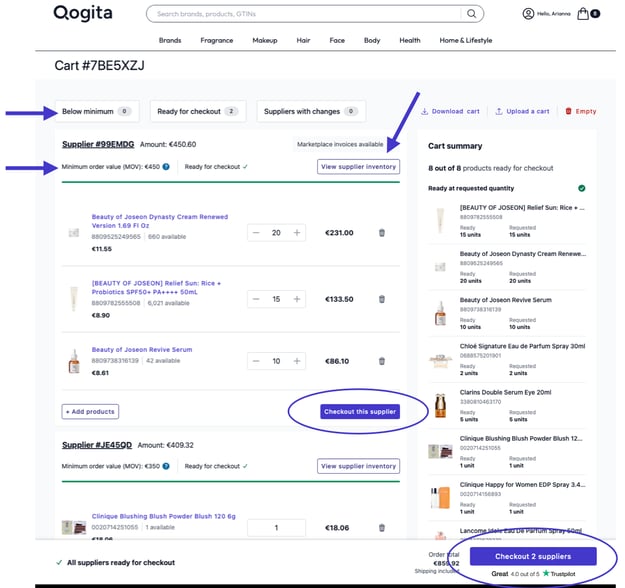625x588 pixels.
Task: Click the Upload a cart link
Action: coord(522,111)
